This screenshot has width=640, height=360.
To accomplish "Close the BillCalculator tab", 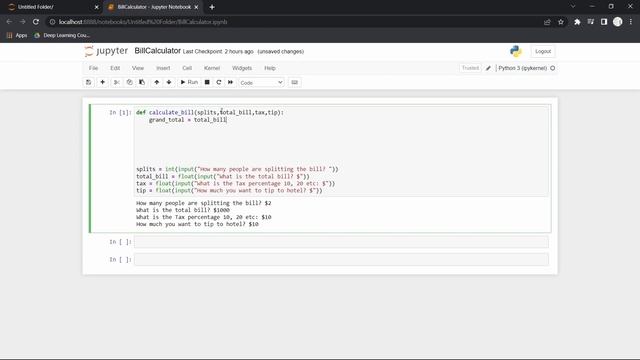I will (196, 7).
